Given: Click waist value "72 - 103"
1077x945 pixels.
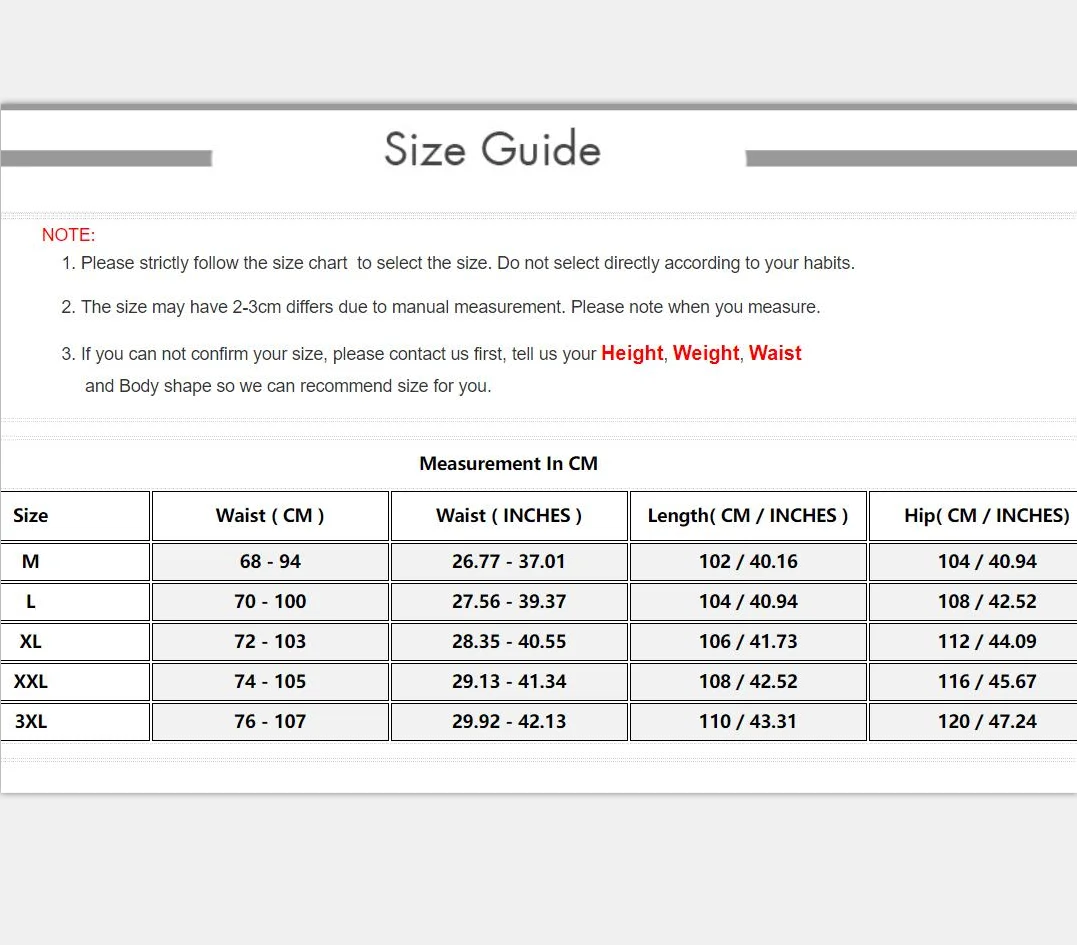Looking at the screenshot, I should click(270, 641).
